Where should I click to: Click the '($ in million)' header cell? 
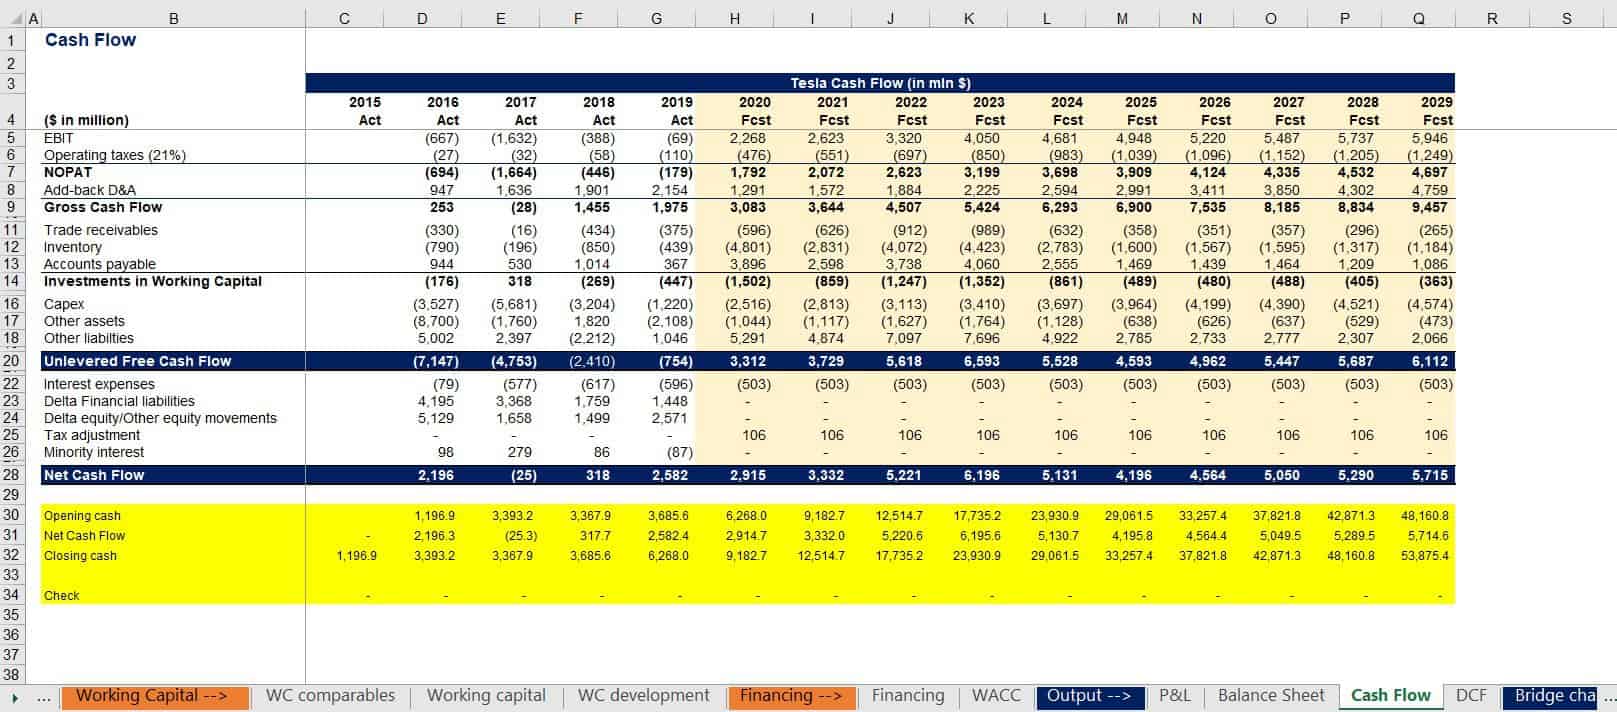pyautogui.click(x=86, y=120)
